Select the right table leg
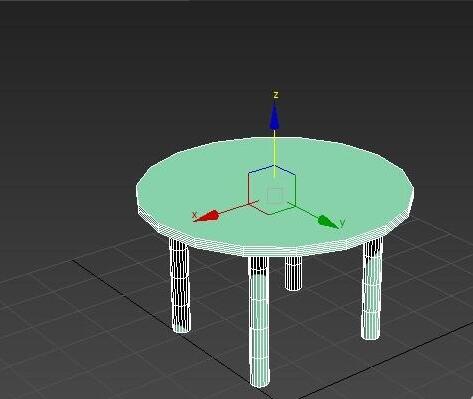Screen dimensions: 473x399 click(372, 288)
